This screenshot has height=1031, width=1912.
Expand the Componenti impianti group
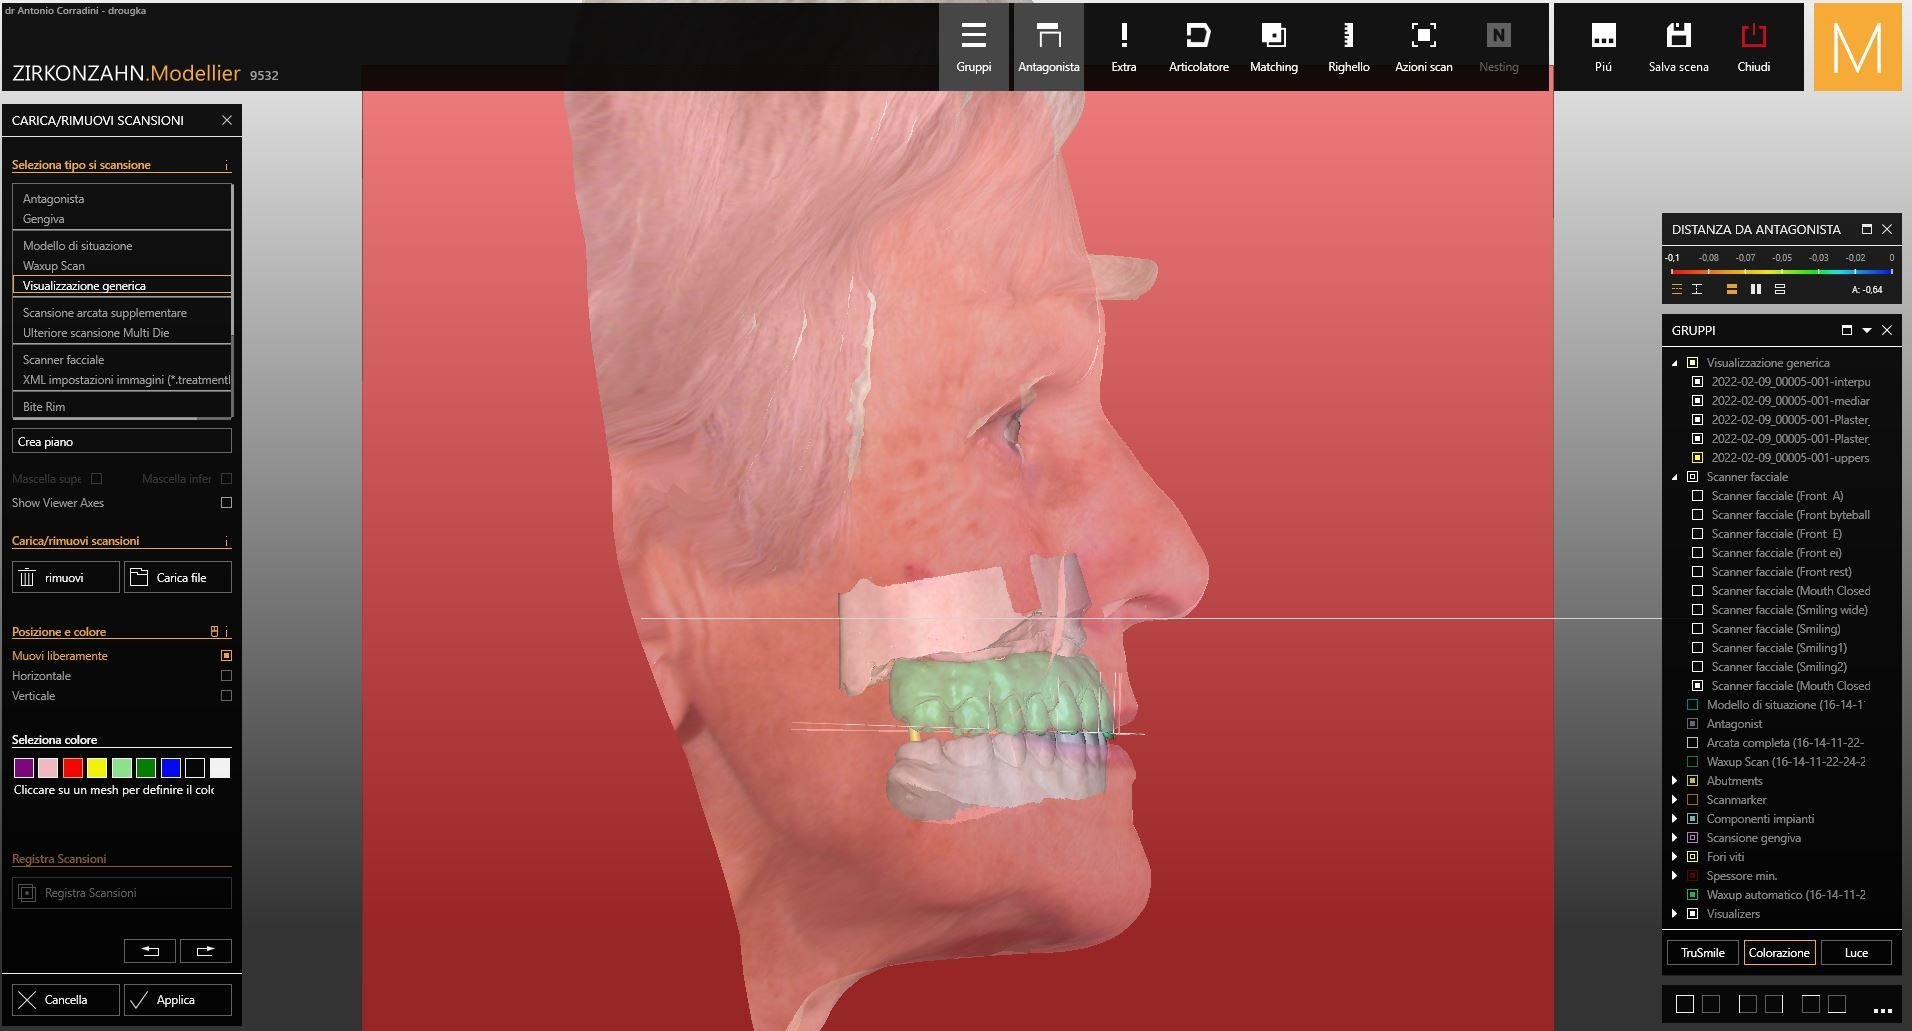point(1675,819)
